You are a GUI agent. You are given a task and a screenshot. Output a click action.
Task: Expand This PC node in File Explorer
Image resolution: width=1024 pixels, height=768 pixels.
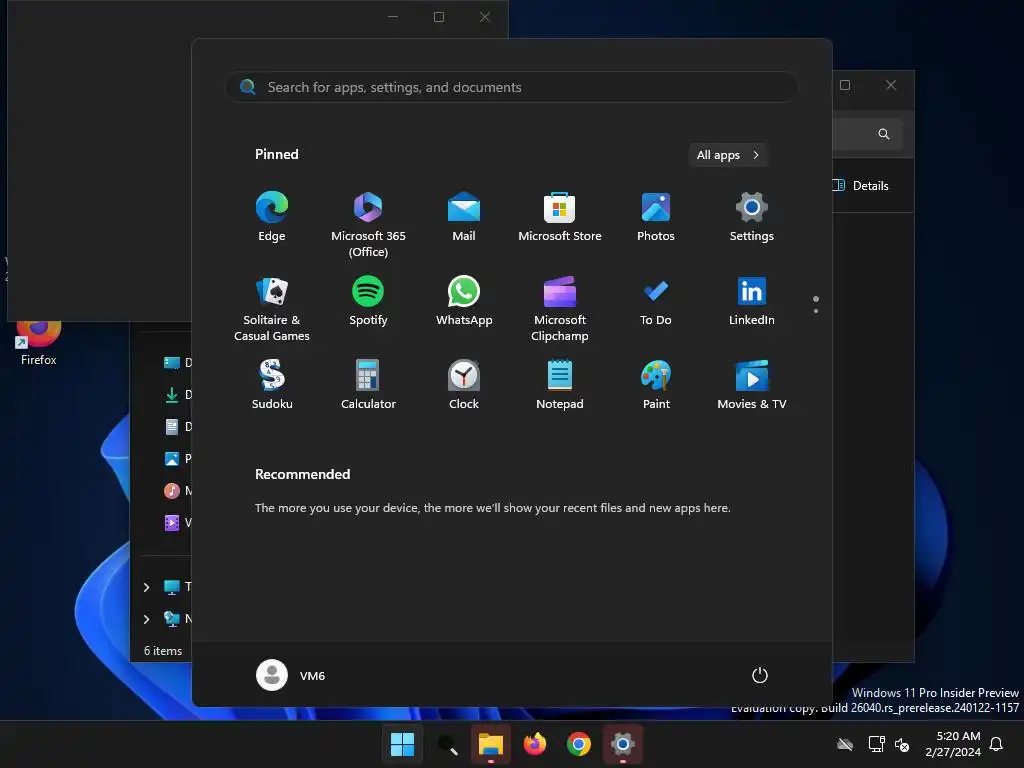pos(146,587)
